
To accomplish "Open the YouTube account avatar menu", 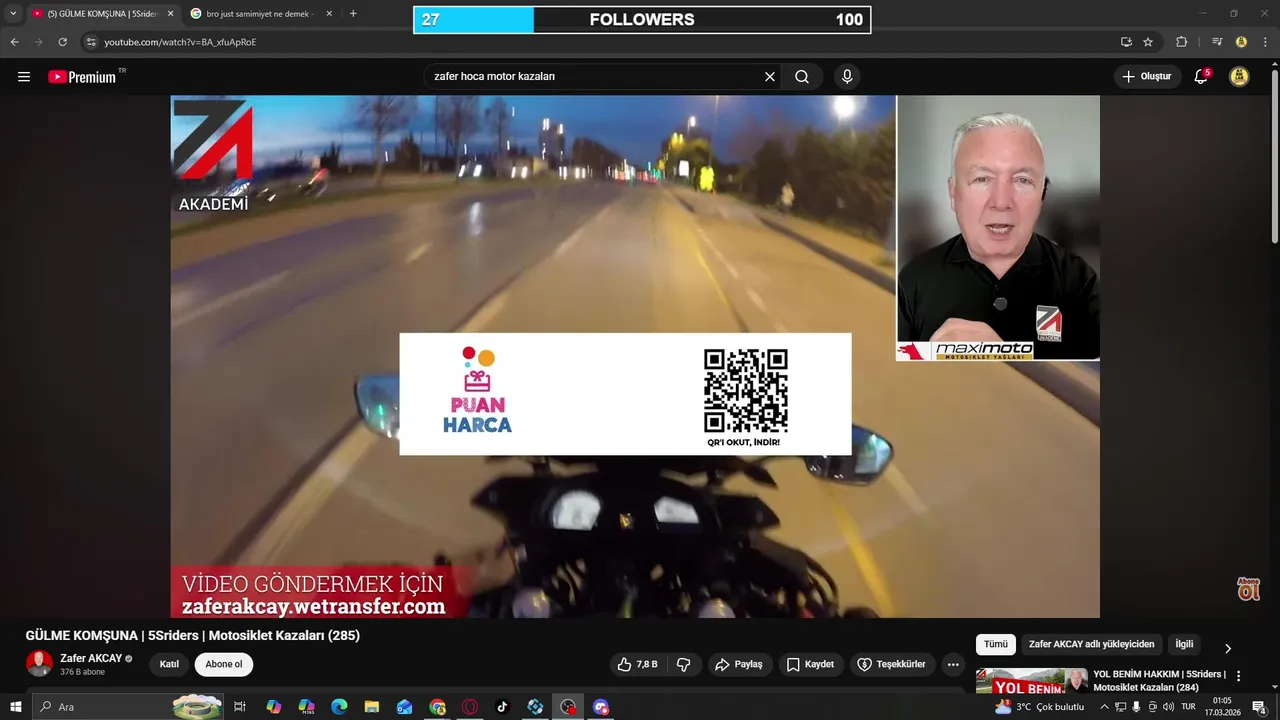I will (1239, 77).
